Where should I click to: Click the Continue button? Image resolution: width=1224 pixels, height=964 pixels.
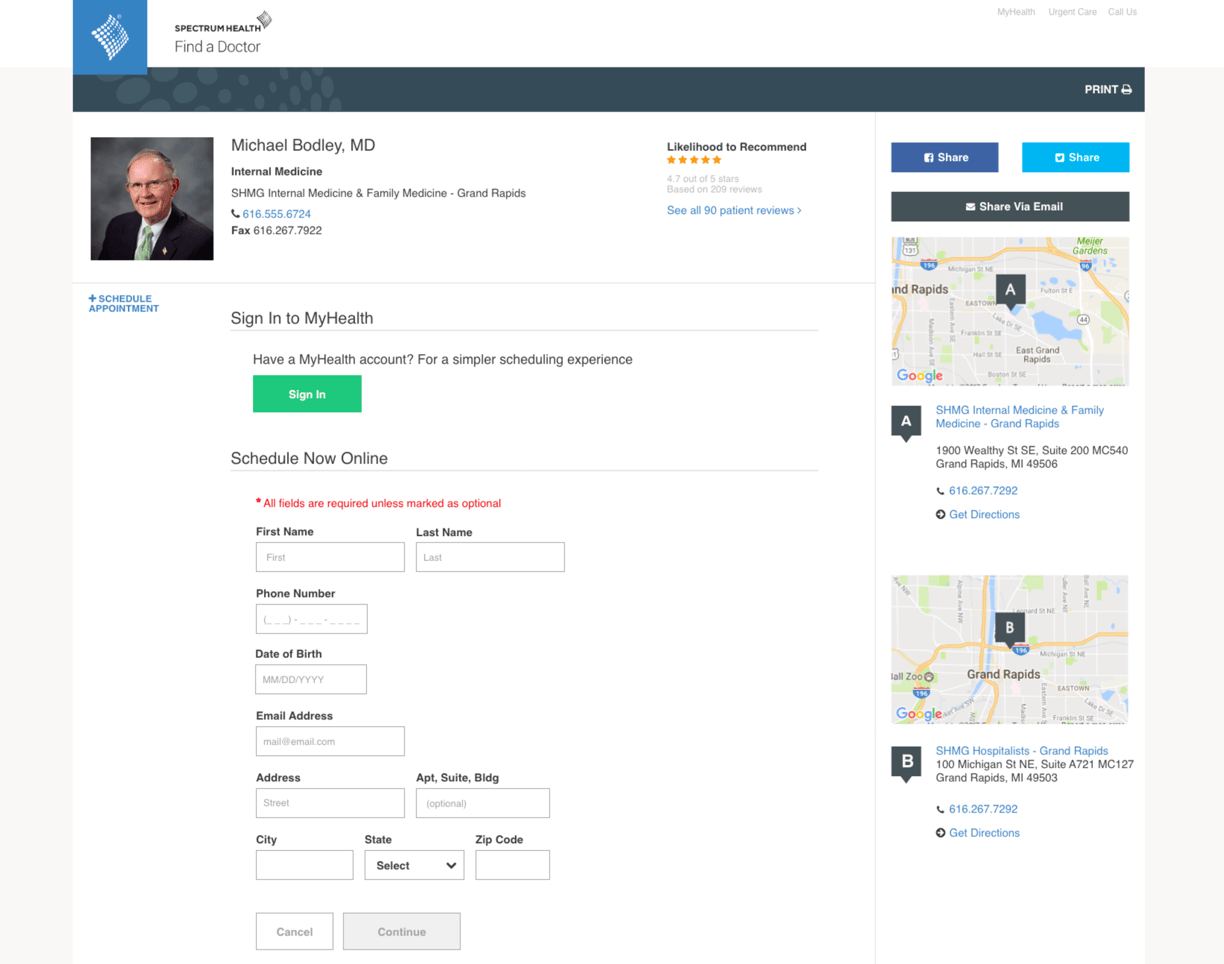click(402, 931)
